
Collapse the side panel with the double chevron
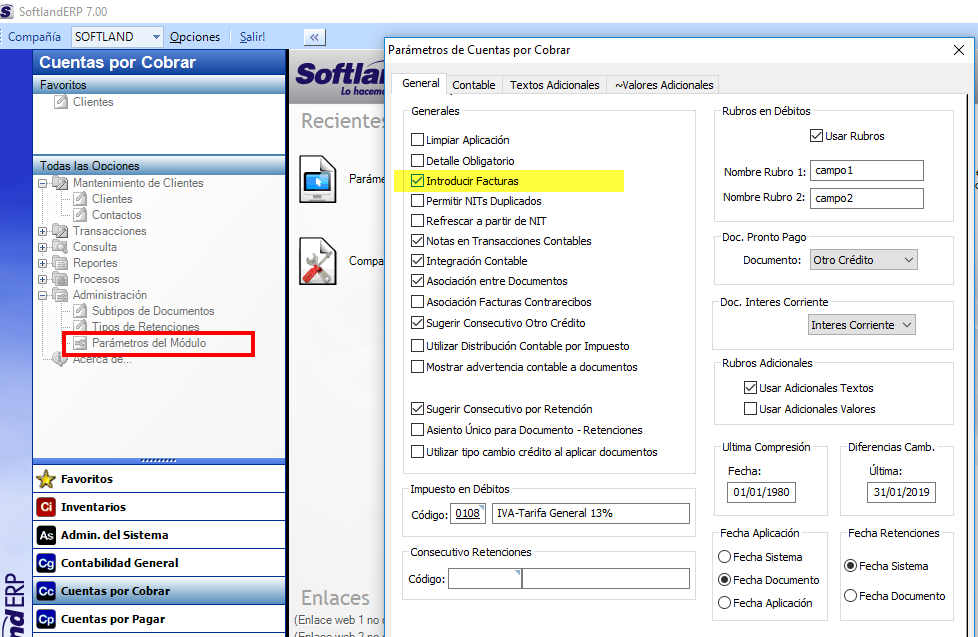tap(314, 37)
